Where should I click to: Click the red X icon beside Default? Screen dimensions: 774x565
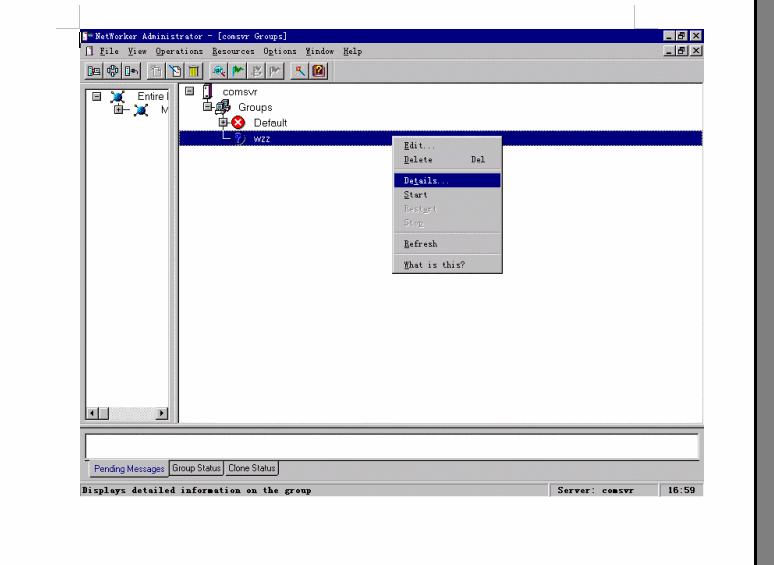pos(238,123)
